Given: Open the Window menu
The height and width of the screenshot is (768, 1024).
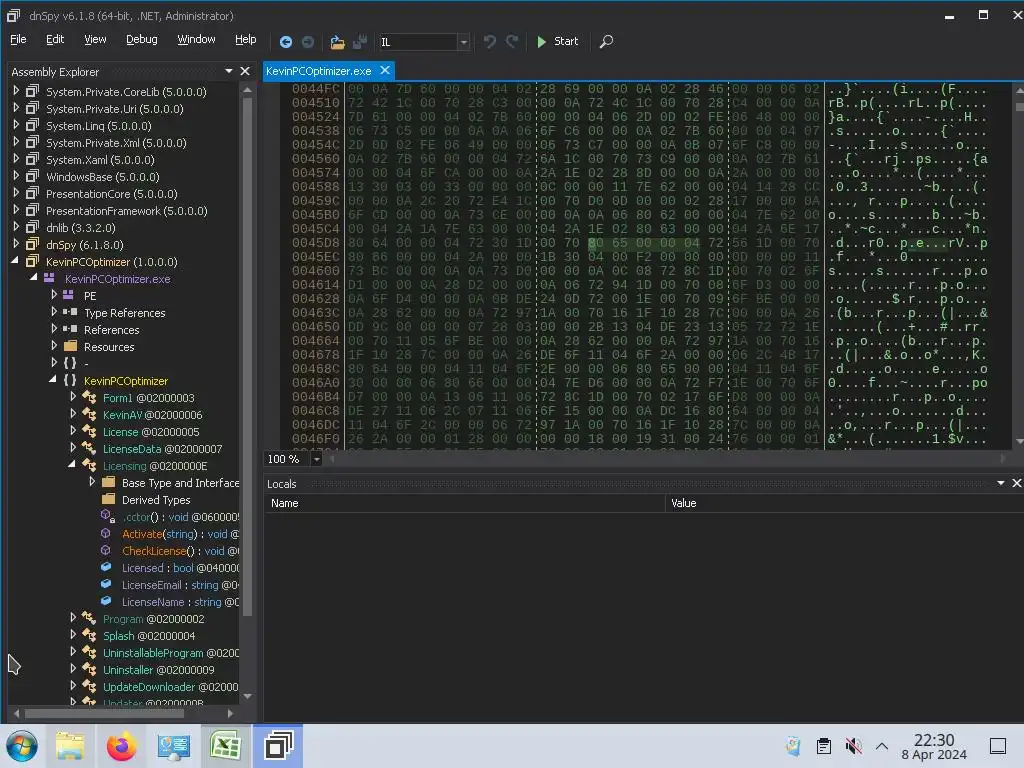Looking at the screenshot, I should coord(196,39).
